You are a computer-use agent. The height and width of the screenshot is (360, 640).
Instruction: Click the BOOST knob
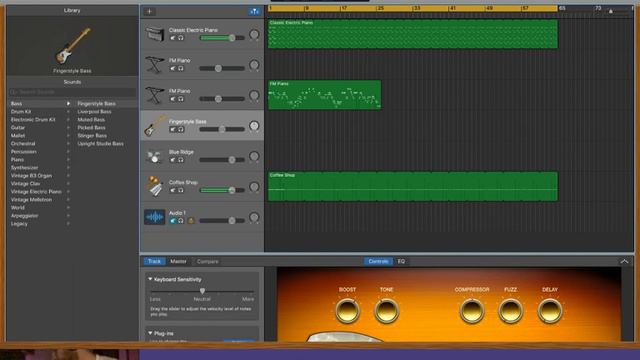347,311
